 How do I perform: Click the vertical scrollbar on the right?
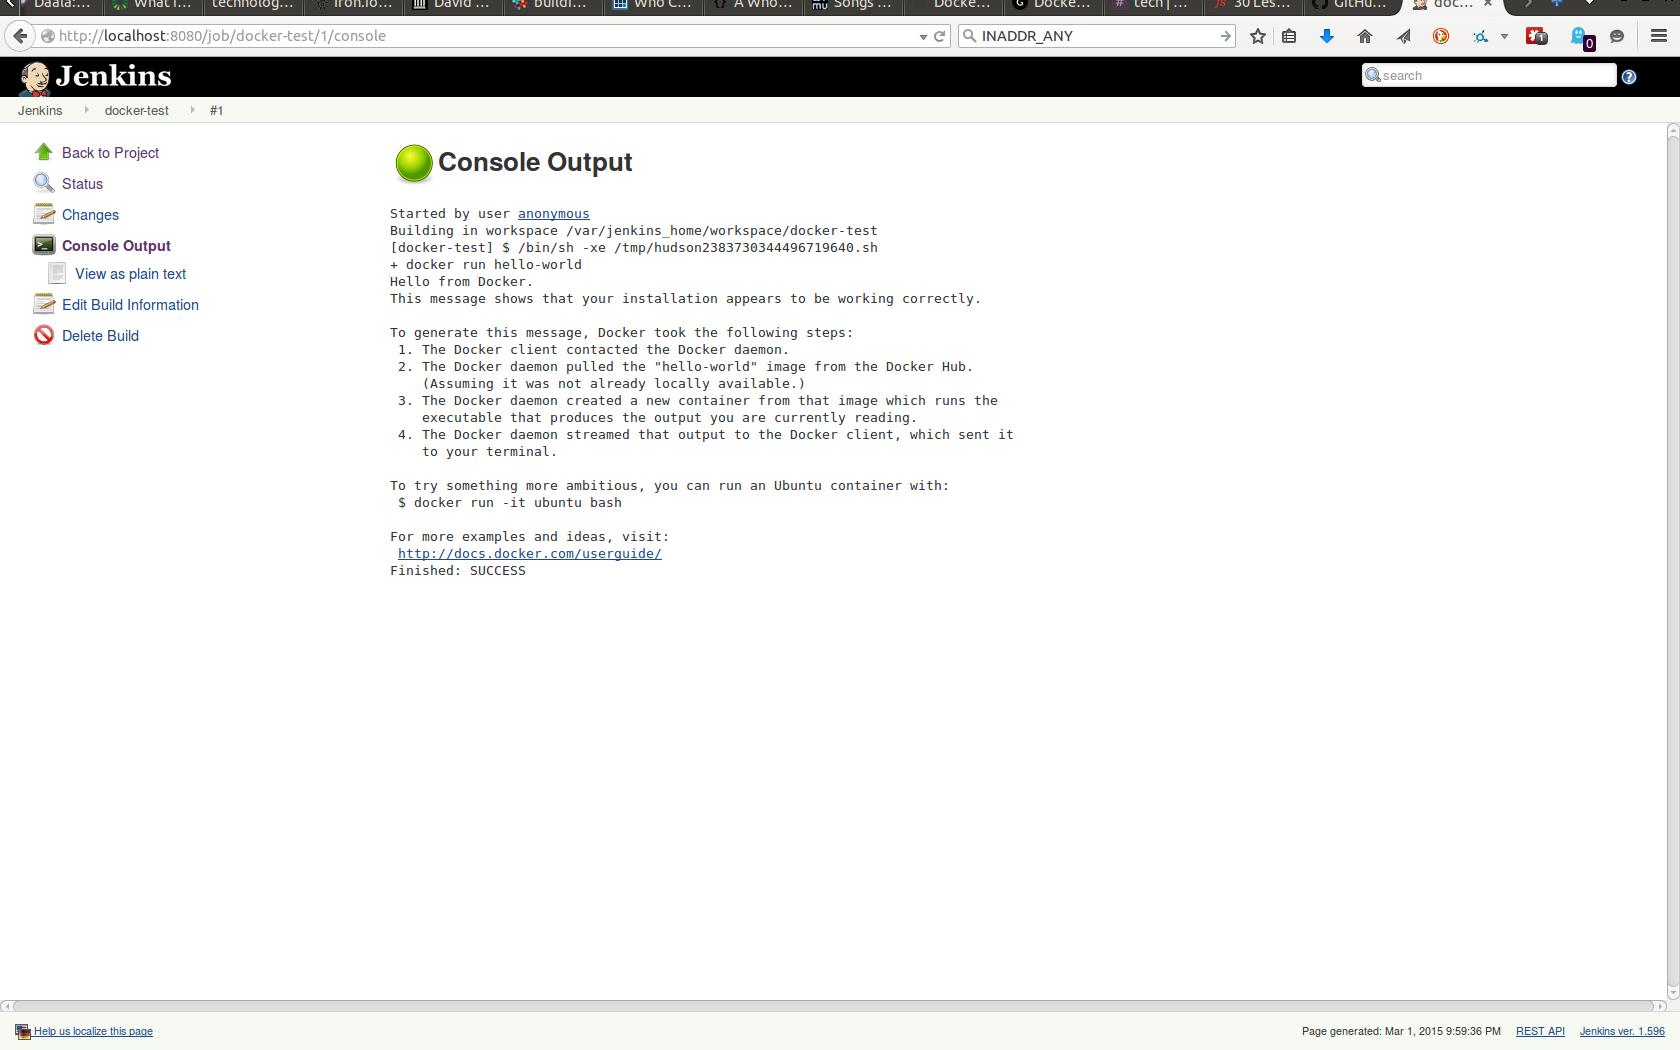coord(1673,560)
